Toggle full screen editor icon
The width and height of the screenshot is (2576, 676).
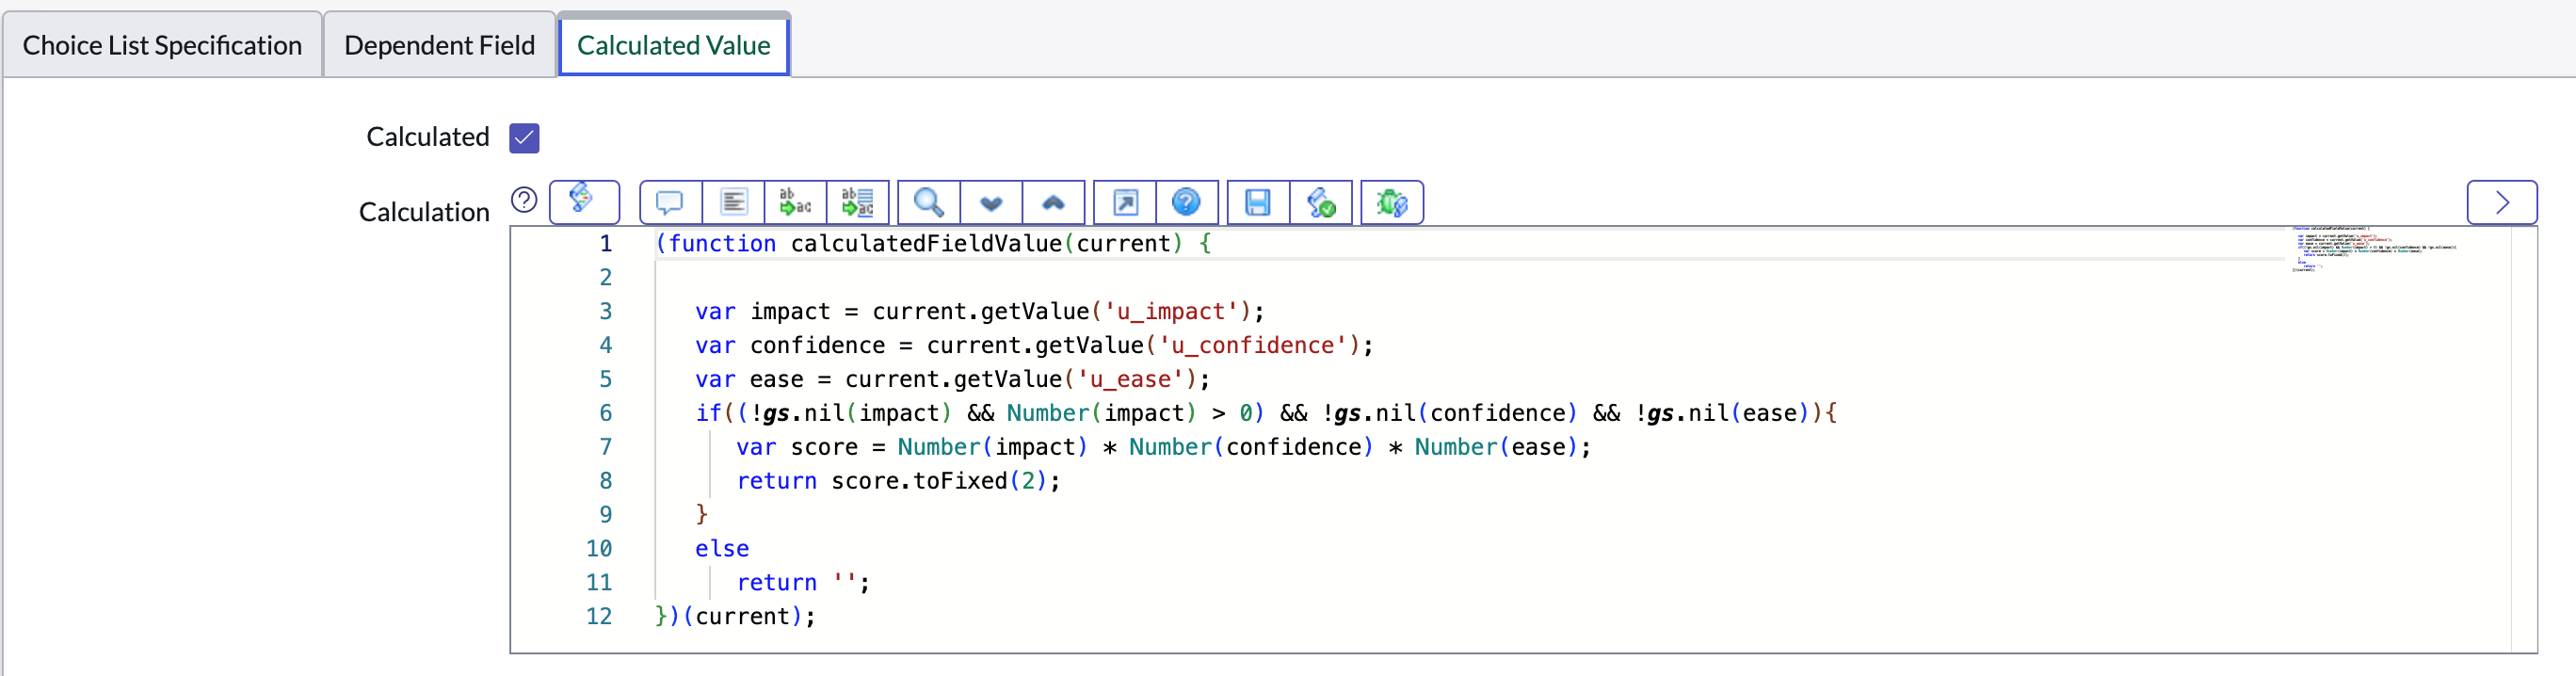pos(1125,203)
